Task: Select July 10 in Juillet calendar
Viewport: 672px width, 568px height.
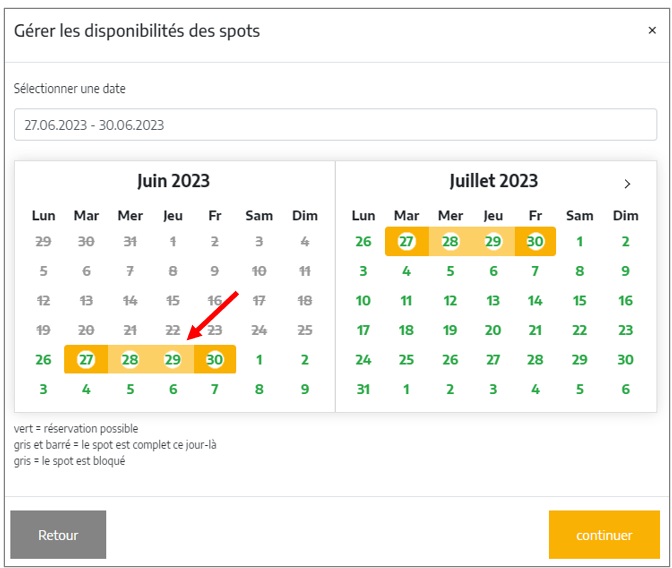Action: tap(363, 301)
